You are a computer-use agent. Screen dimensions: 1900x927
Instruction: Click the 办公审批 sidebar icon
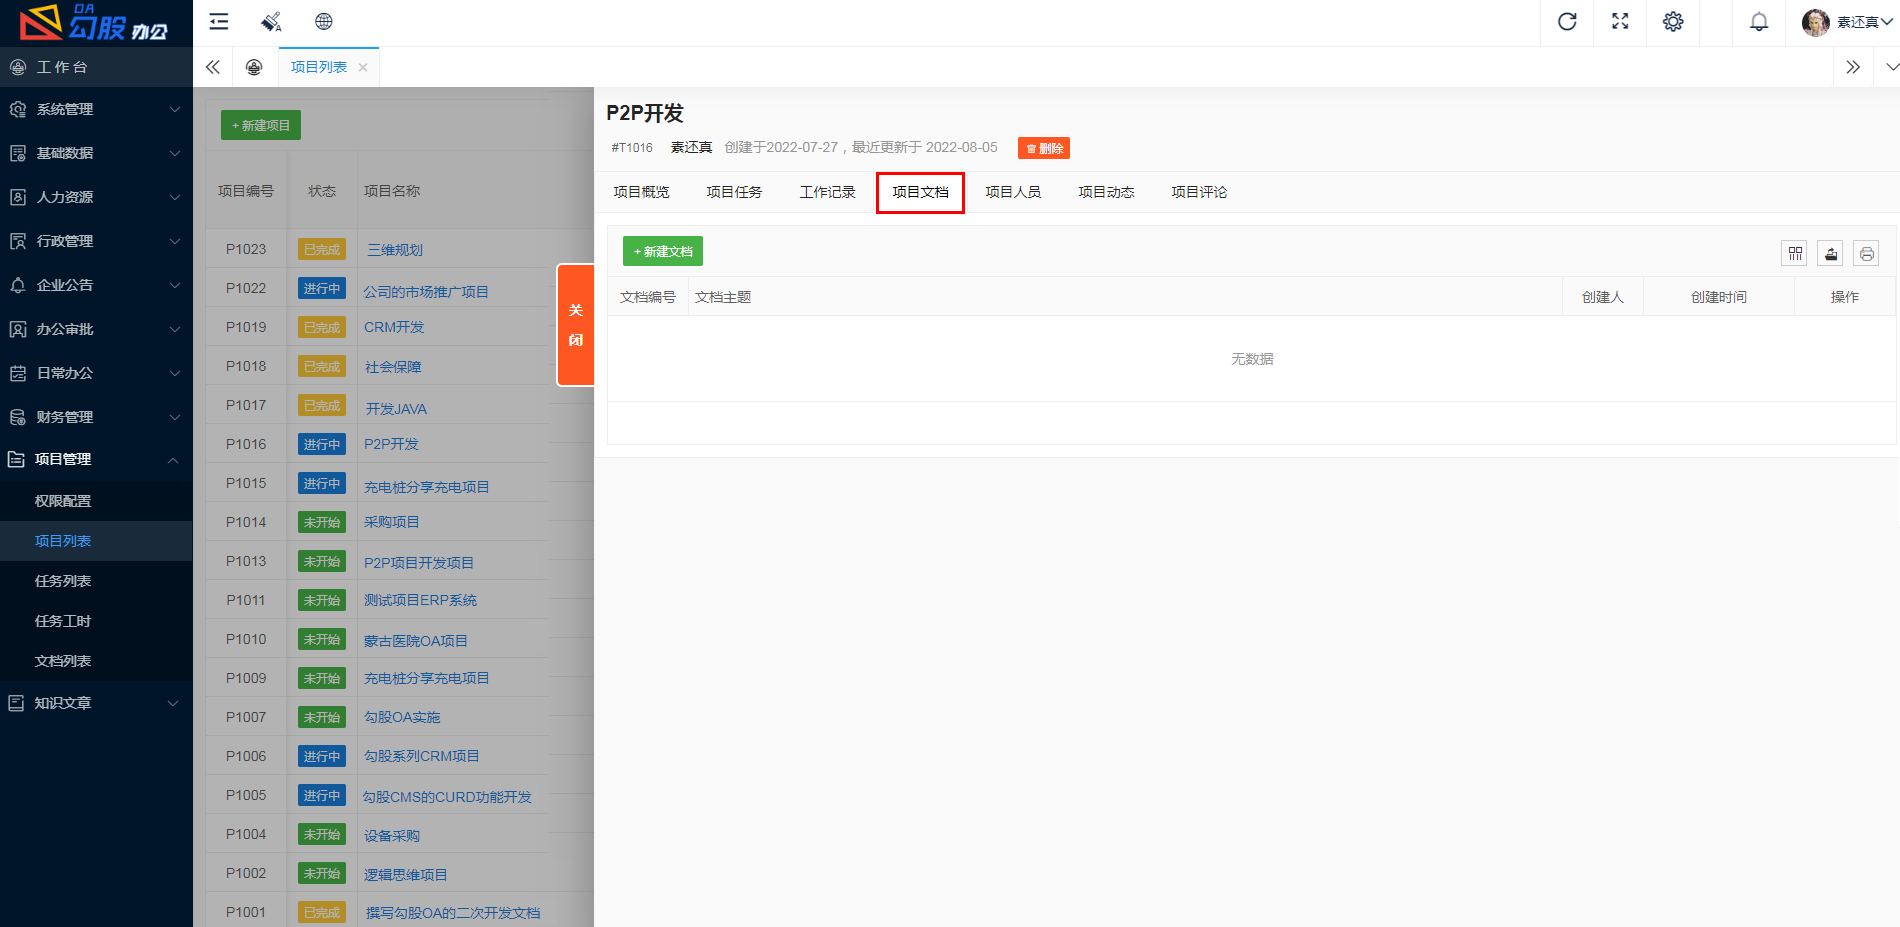[x=18, y=329]
